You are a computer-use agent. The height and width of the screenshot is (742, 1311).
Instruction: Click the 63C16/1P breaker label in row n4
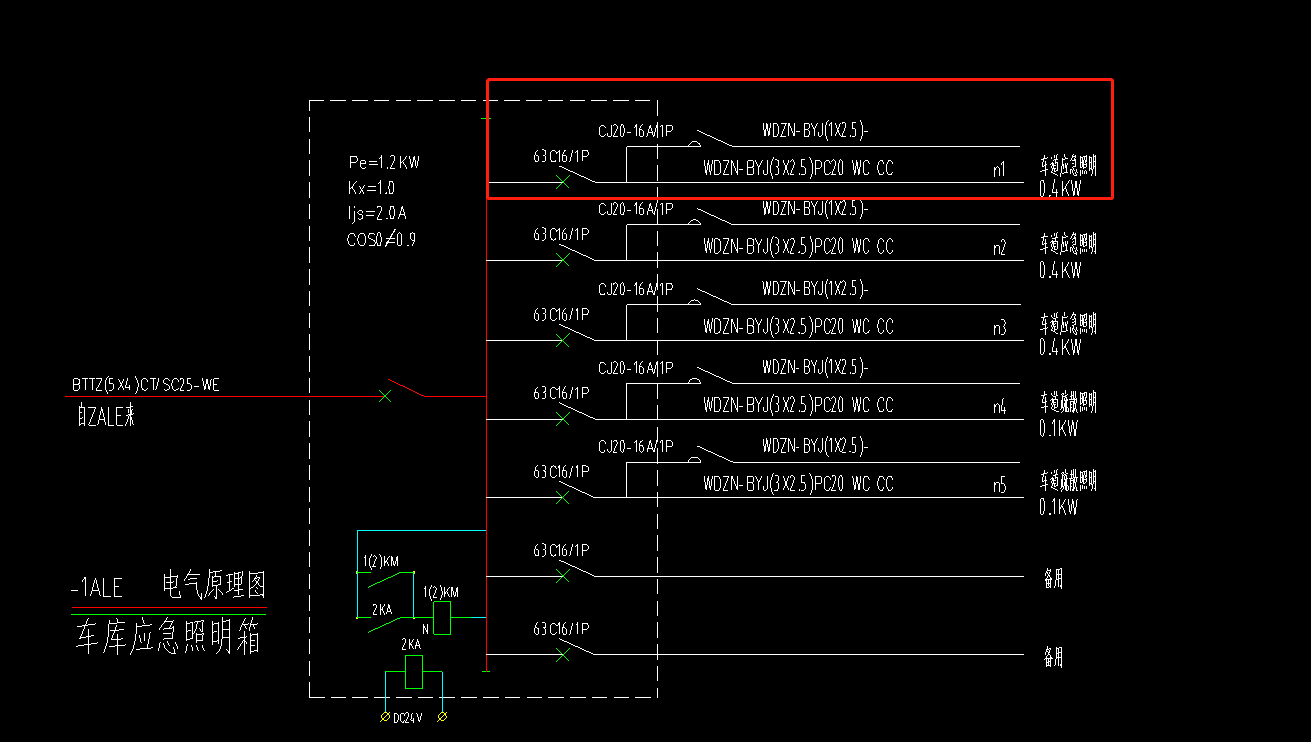tap(561, 393)
